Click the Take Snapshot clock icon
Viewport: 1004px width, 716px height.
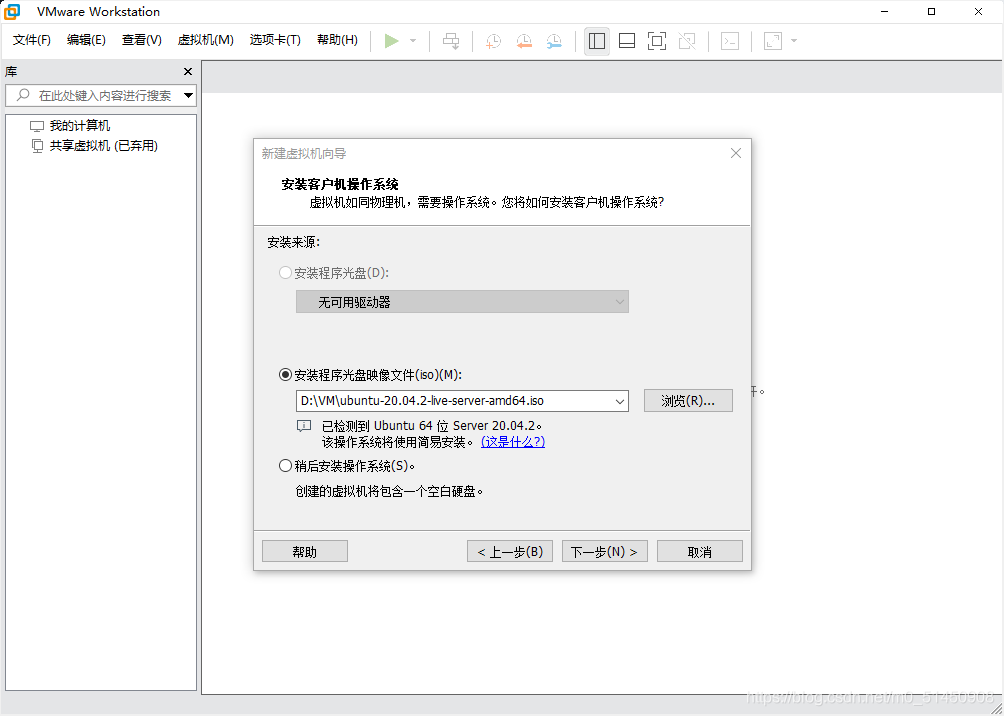point(493,41)
